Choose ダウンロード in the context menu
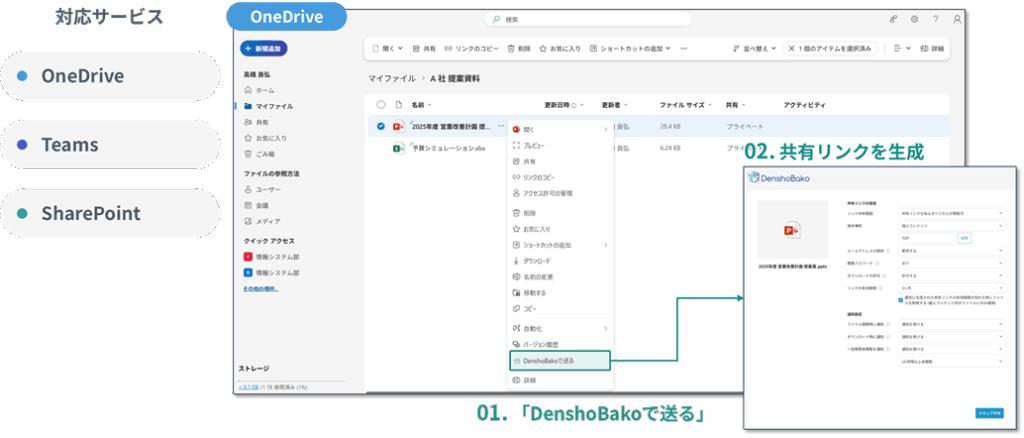 point(560,260)
